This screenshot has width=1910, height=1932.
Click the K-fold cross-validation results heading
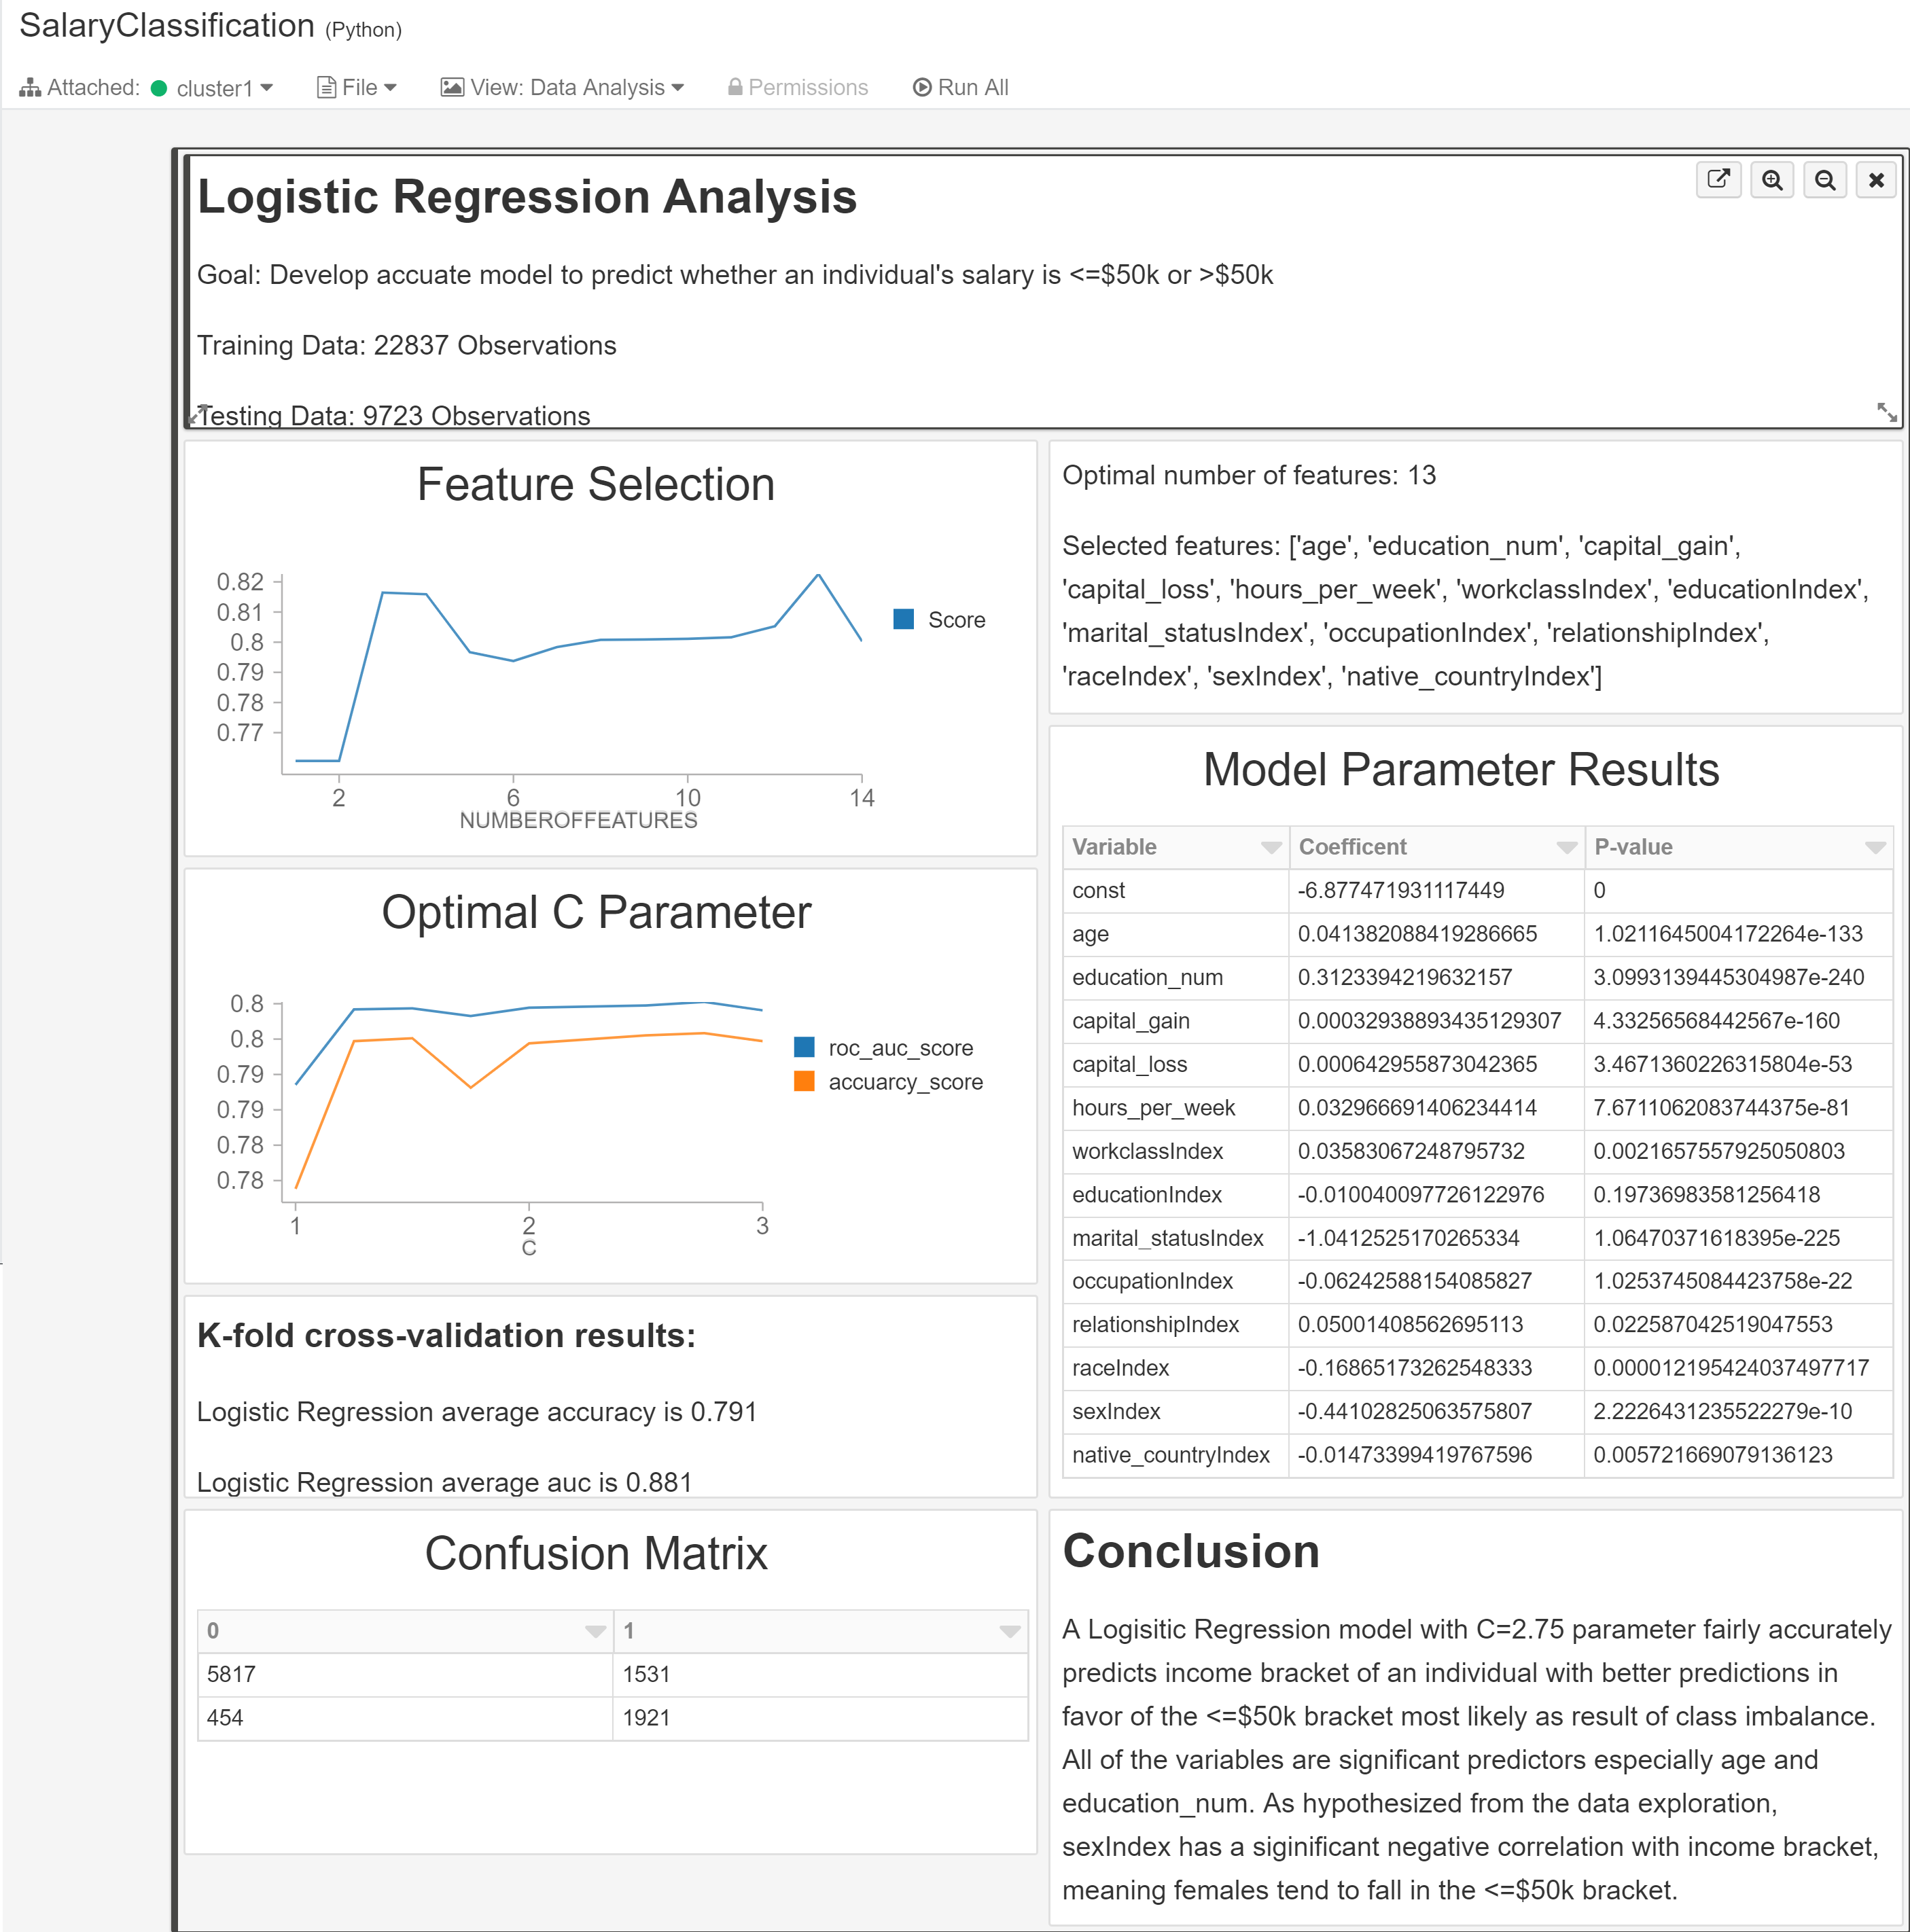tap(446, 1335)
